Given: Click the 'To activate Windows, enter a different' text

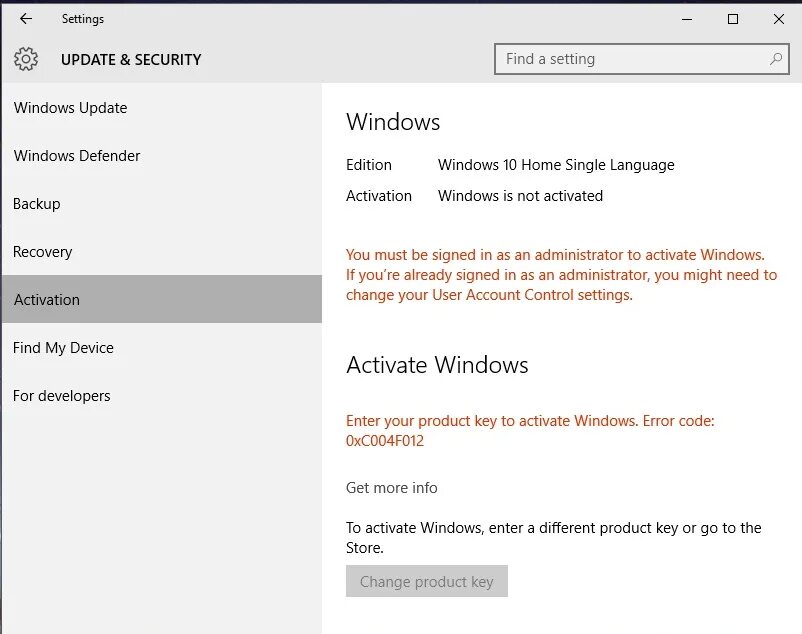Looking at the screenshot, I should (553, 537).
